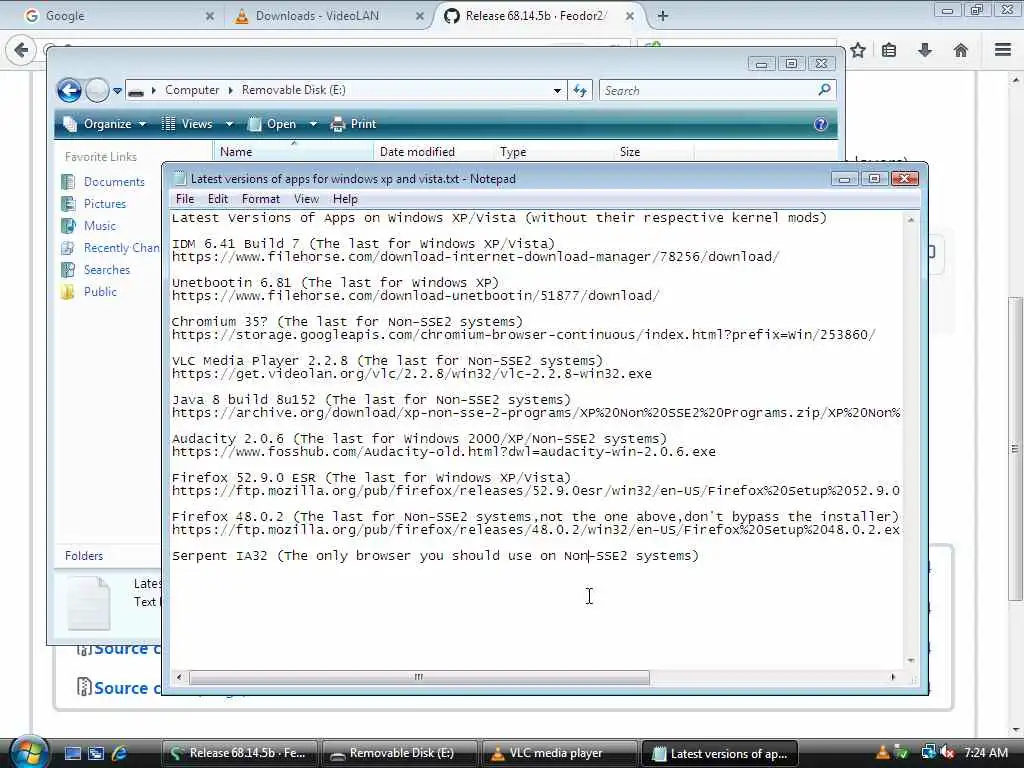Open browser bookmarks list icon
The height and width of the screenshot is (768, 1024).
click(x=889, y=50)
